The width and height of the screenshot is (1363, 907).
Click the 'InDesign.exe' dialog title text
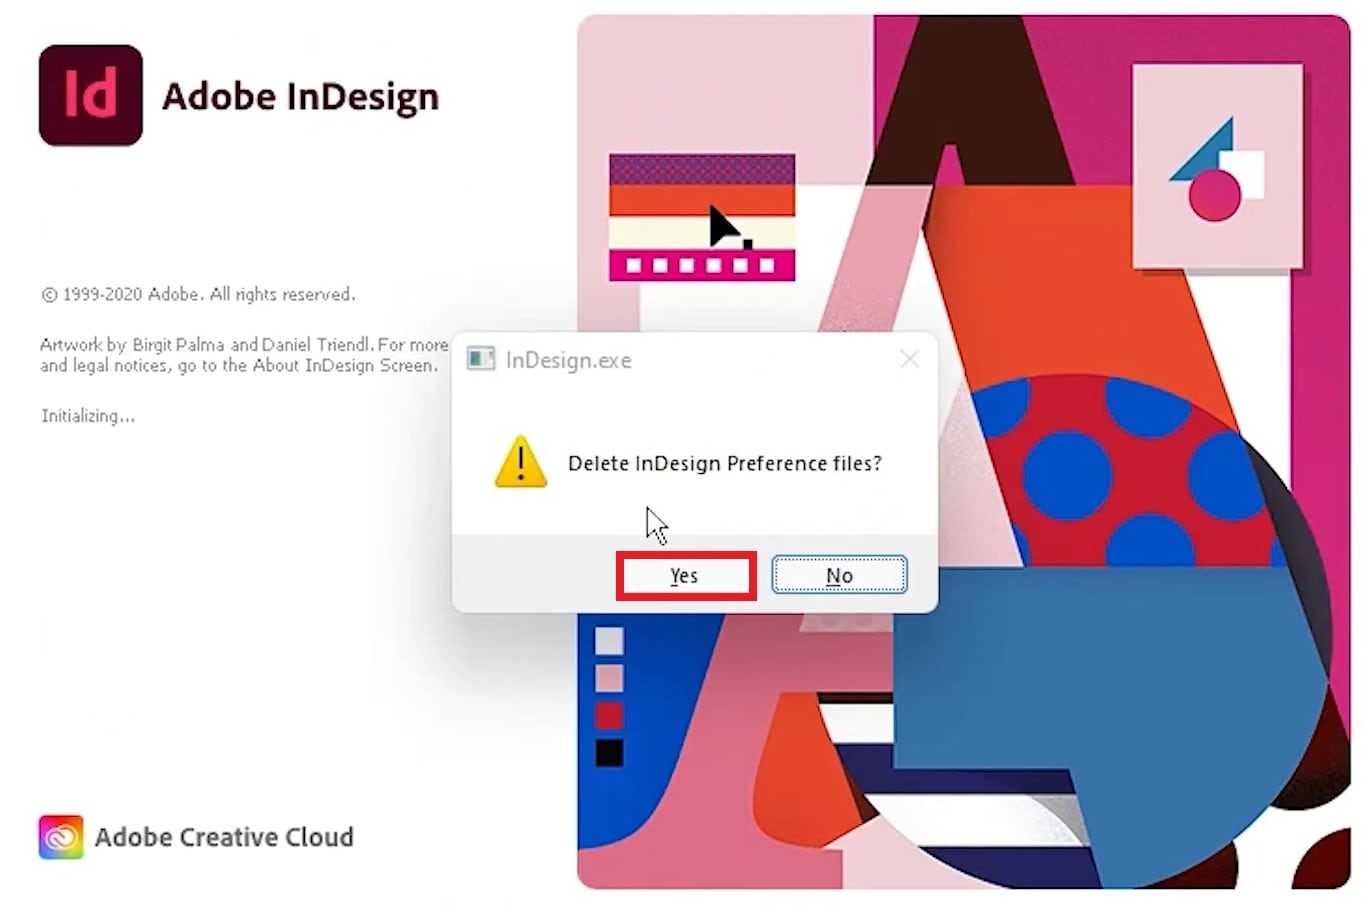pyautogui.click(x=568, y=360)
